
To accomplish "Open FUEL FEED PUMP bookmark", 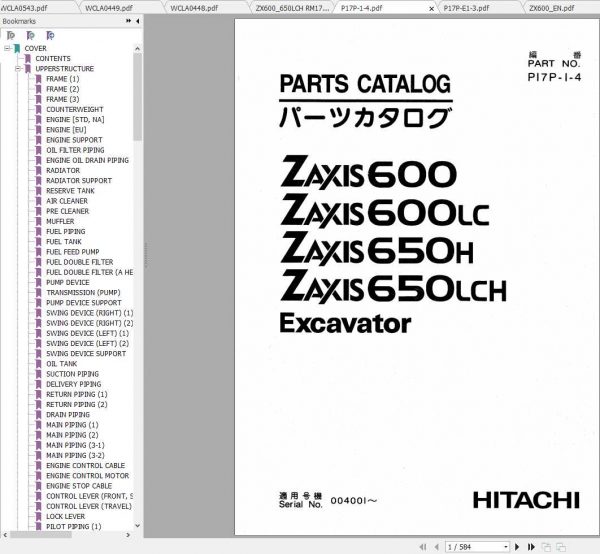I will tap(73, 252).
